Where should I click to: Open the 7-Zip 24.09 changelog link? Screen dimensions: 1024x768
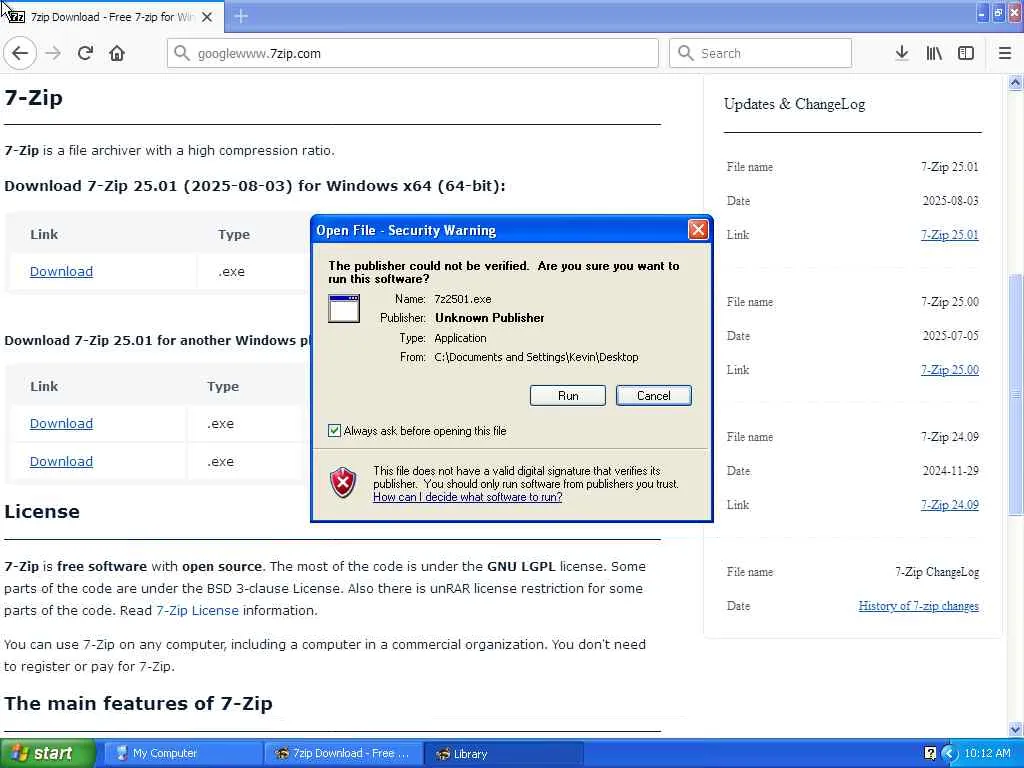tap(950, 505)
